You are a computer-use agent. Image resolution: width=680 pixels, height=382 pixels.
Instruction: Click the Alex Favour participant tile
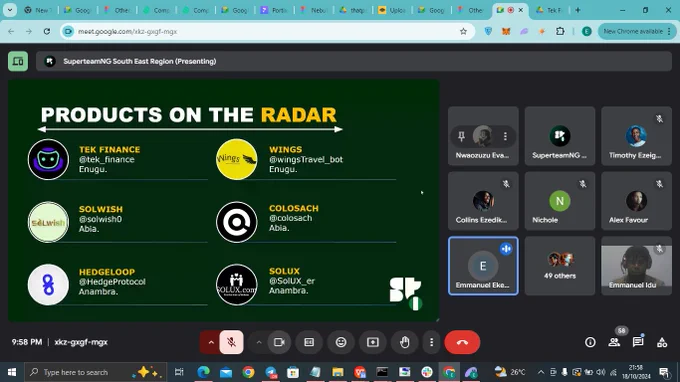tap(636, 201)
